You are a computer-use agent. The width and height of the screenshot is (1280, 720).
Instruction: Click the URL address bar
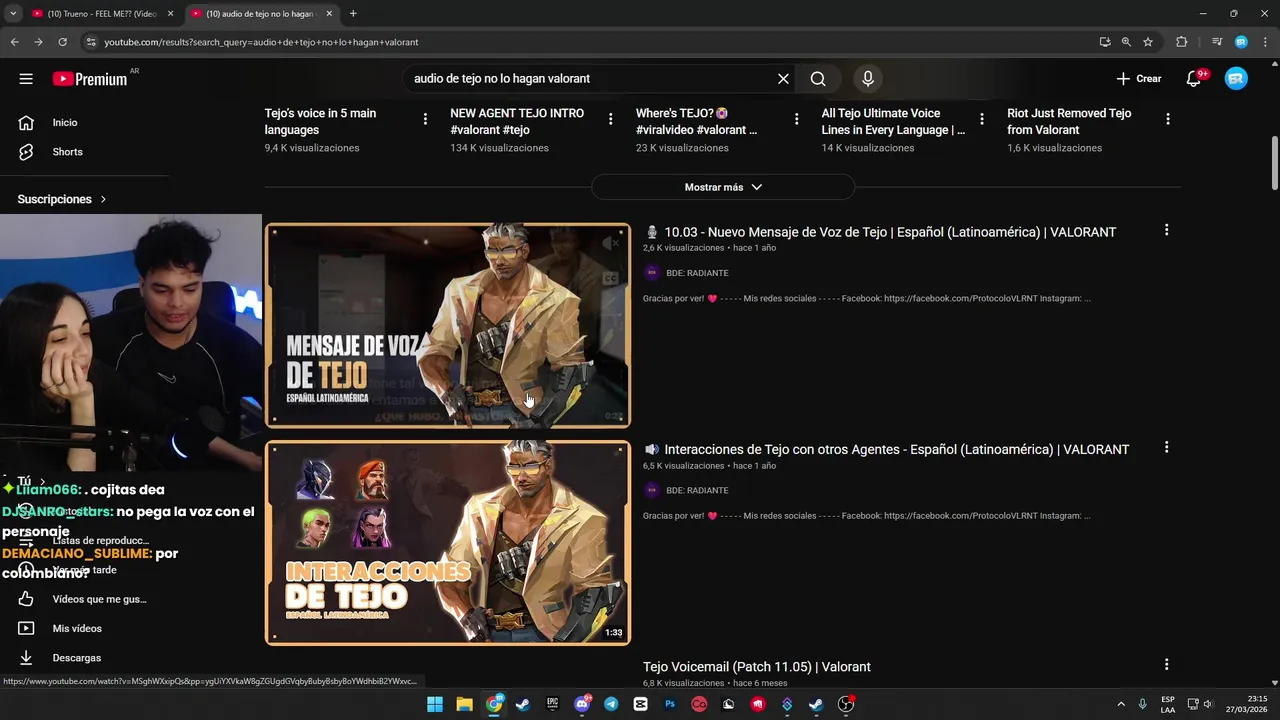coord(590,42)
